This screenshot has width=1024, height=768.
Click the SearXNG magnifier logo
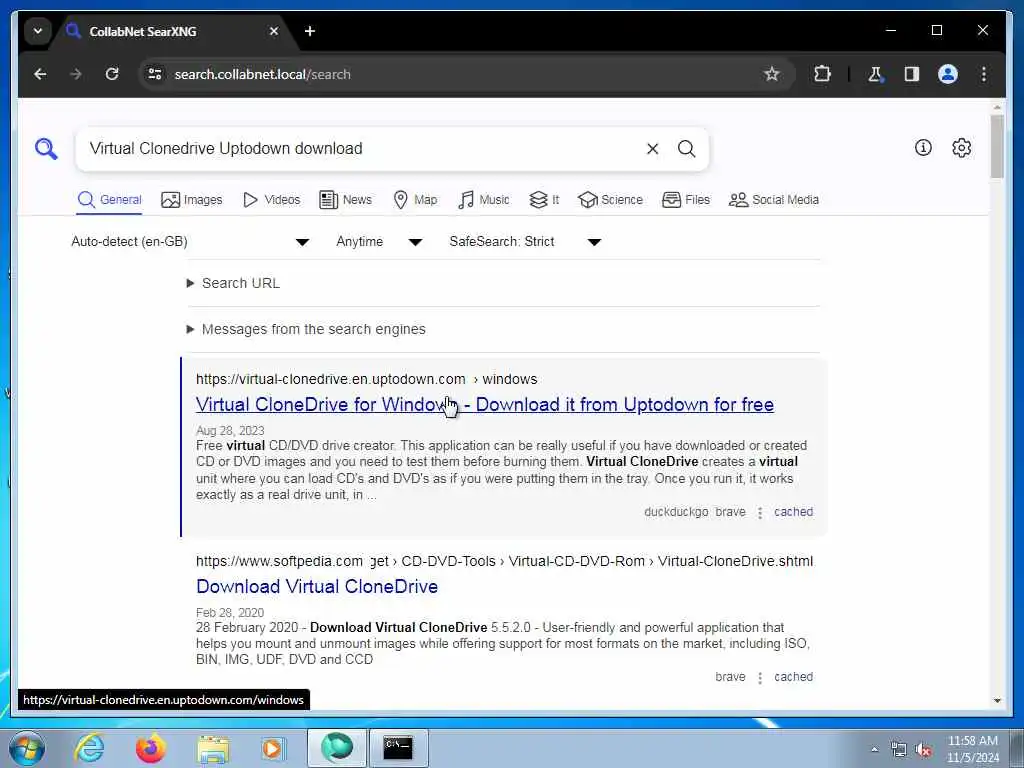[46, 149]
